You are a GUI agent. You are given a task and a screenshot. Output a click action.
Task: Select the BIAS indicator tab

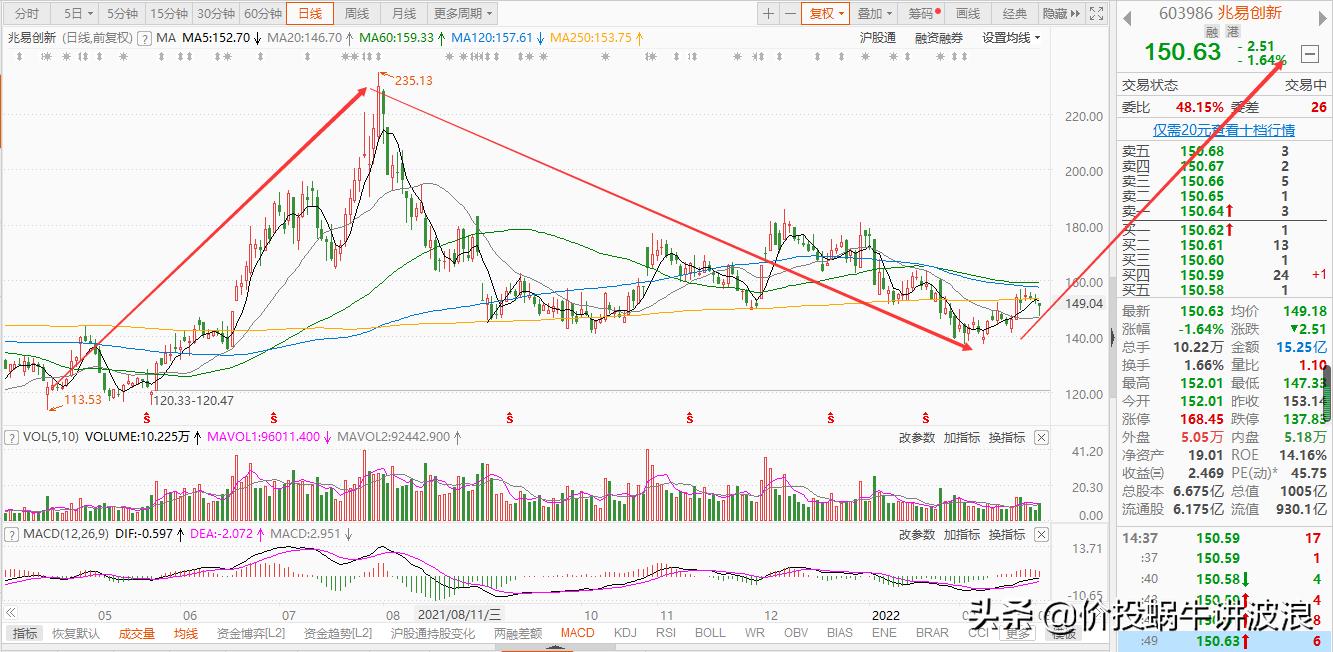pyautogui.click(x=840, y=633)
